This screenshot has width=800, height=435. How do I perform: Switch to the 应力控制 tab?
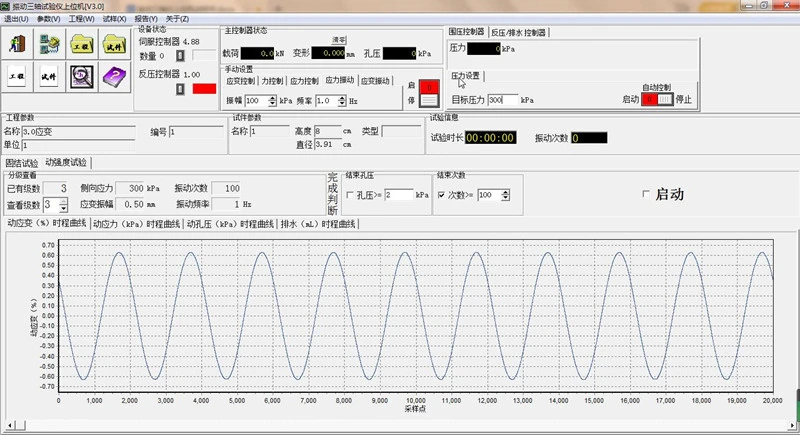pos(304,81)
